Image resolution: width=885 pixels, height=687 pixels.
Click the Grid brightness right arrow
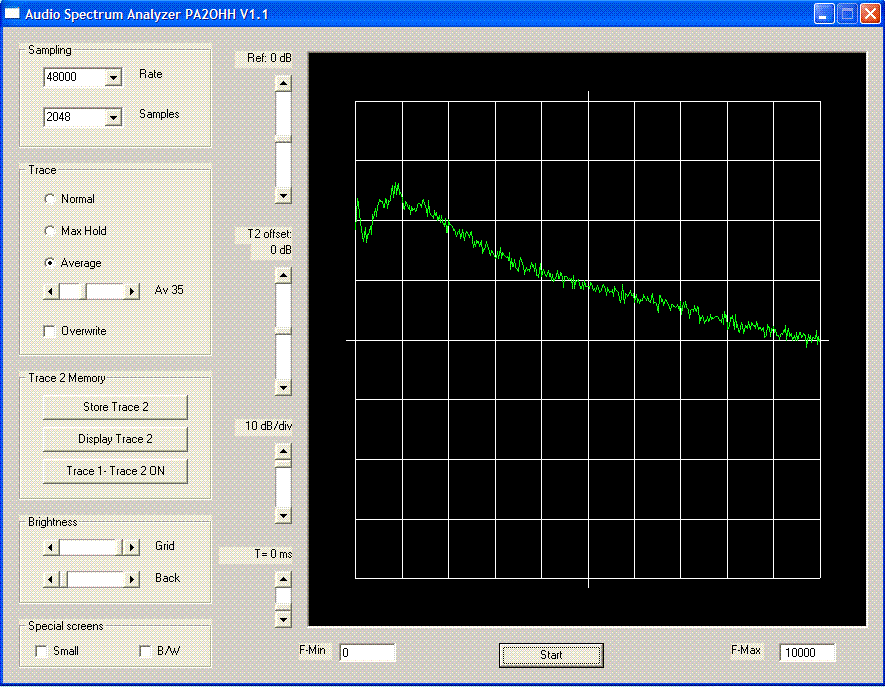pos(131,547)
